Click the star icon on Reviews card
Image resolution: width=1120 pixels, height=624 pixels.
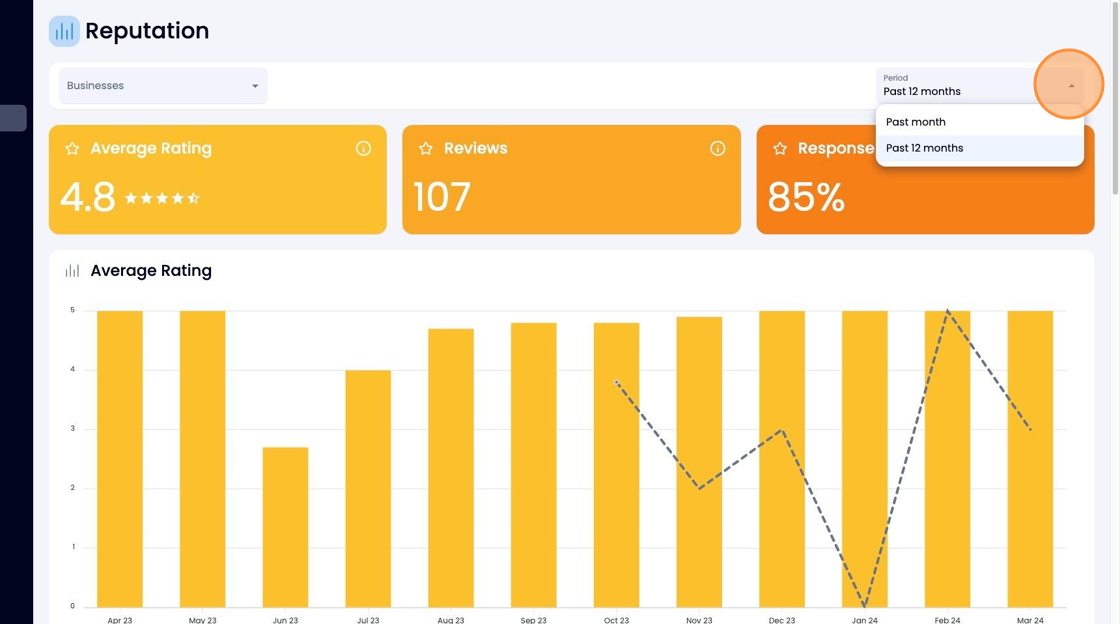[426, 149]
